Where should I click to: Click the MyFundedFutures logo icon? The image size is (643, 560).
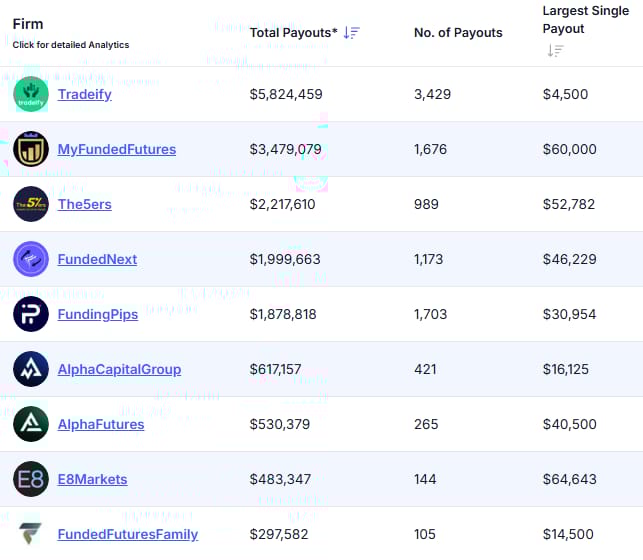point(31,149)
